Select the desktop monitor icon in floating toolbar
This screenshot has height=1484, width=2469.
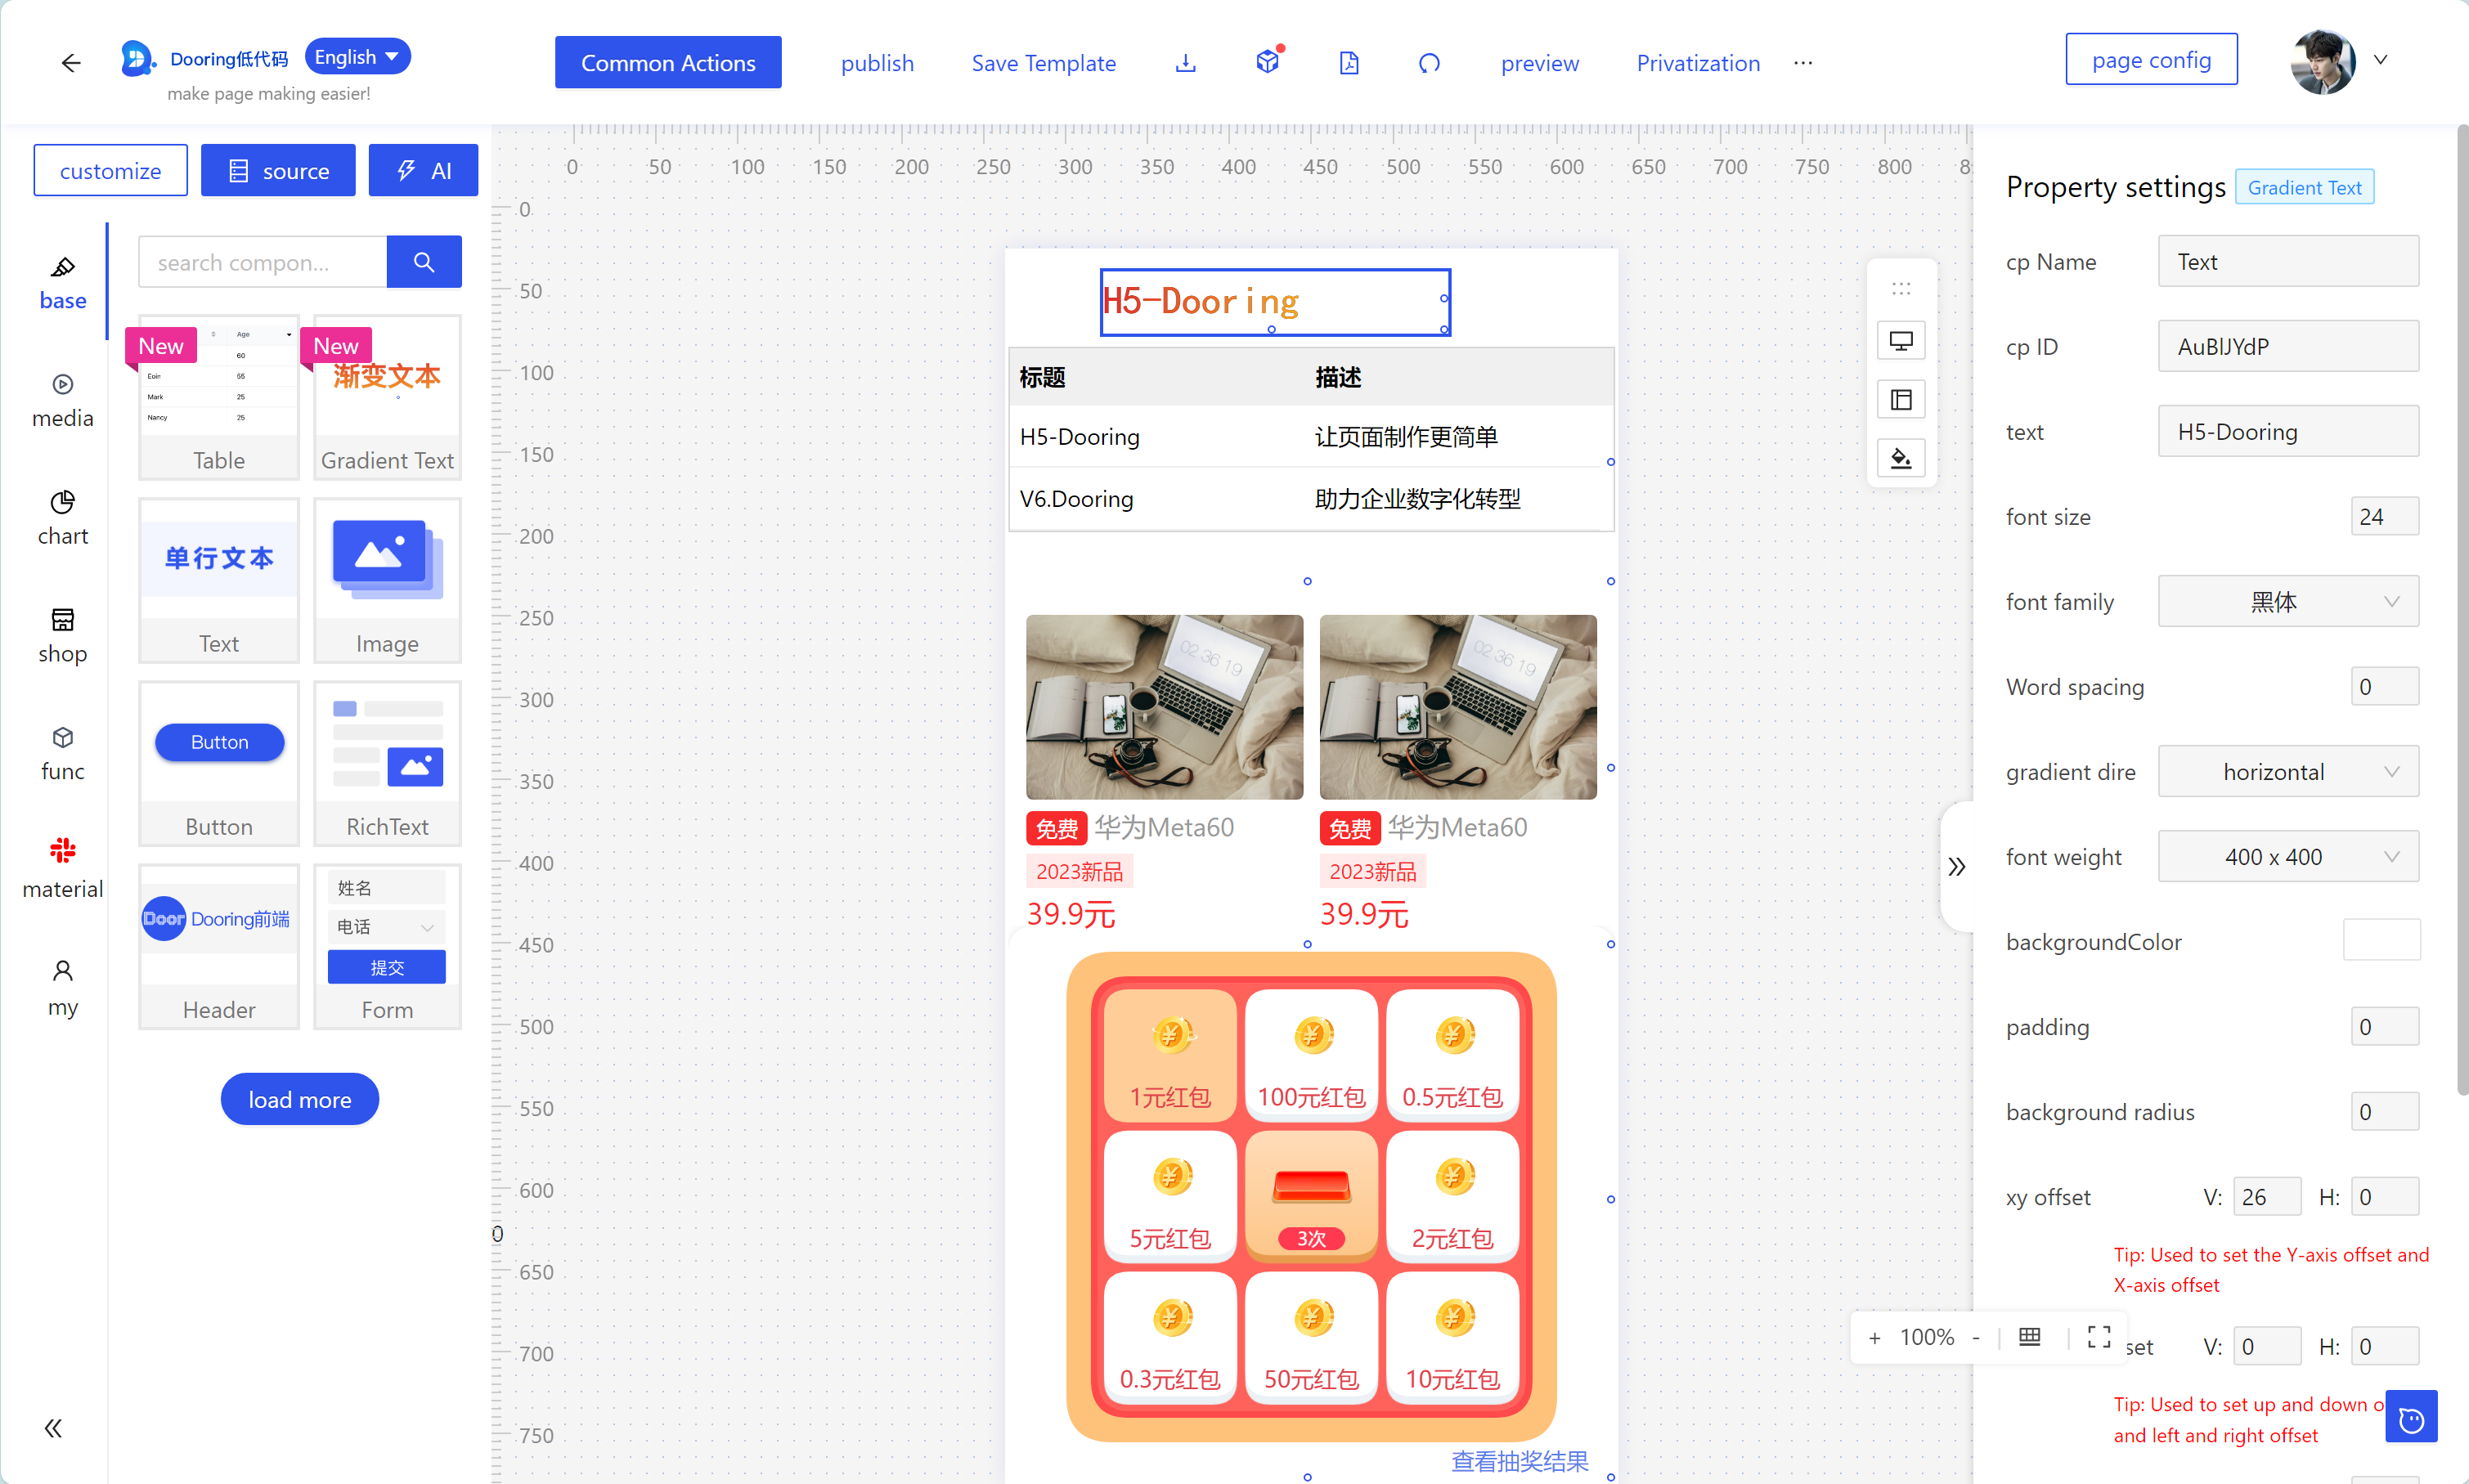(1901, 341)
